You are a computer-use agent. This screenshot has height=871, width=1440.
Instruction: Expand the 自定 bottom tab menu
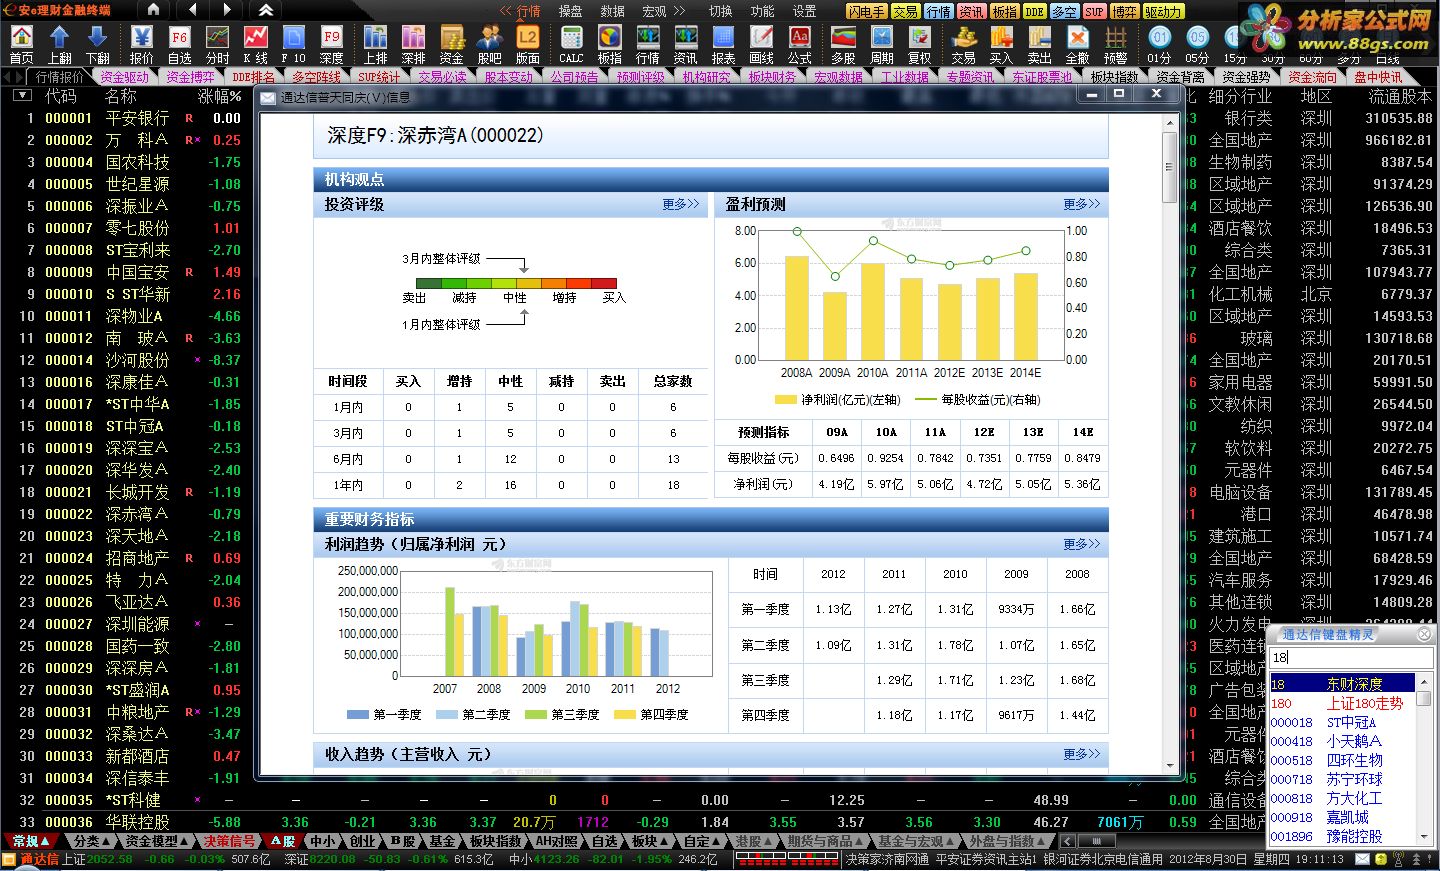[701, 841]
